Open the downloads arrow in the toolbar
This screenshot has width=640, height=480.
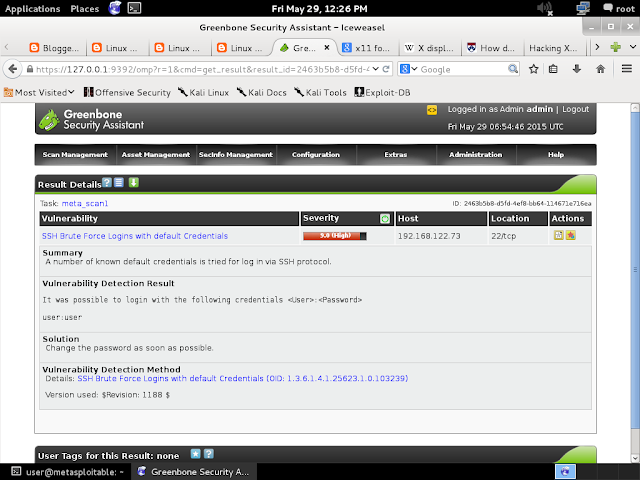[576, 69]
